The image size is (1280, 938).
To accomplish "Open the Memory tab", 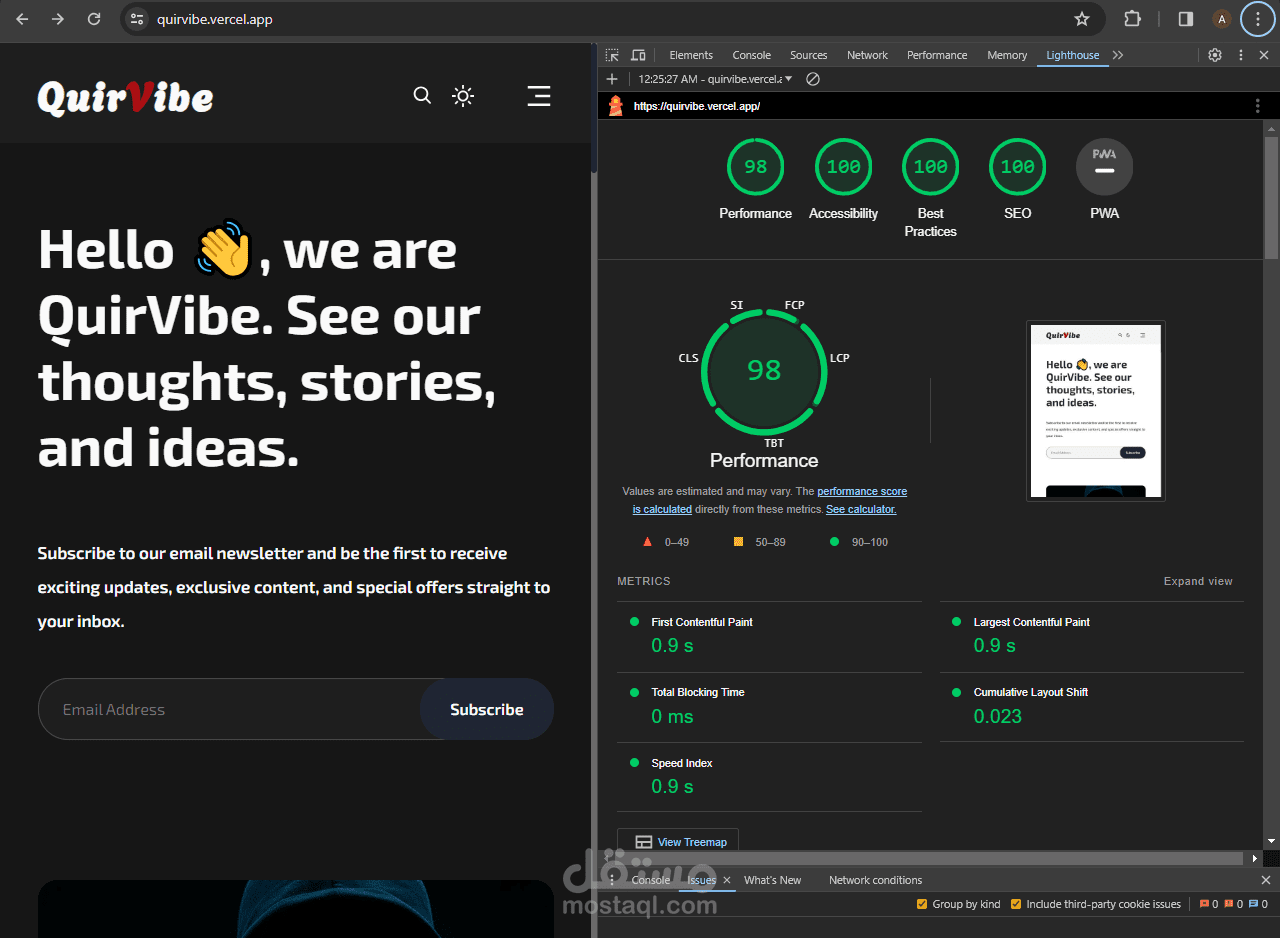I will tap(1007, 55).
